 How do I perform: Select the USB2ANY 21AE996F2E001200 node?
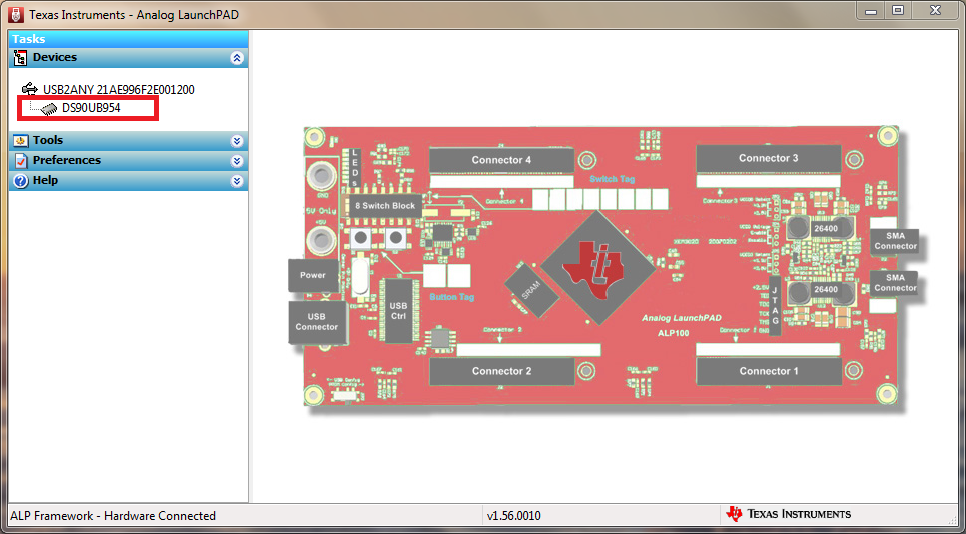118,90
